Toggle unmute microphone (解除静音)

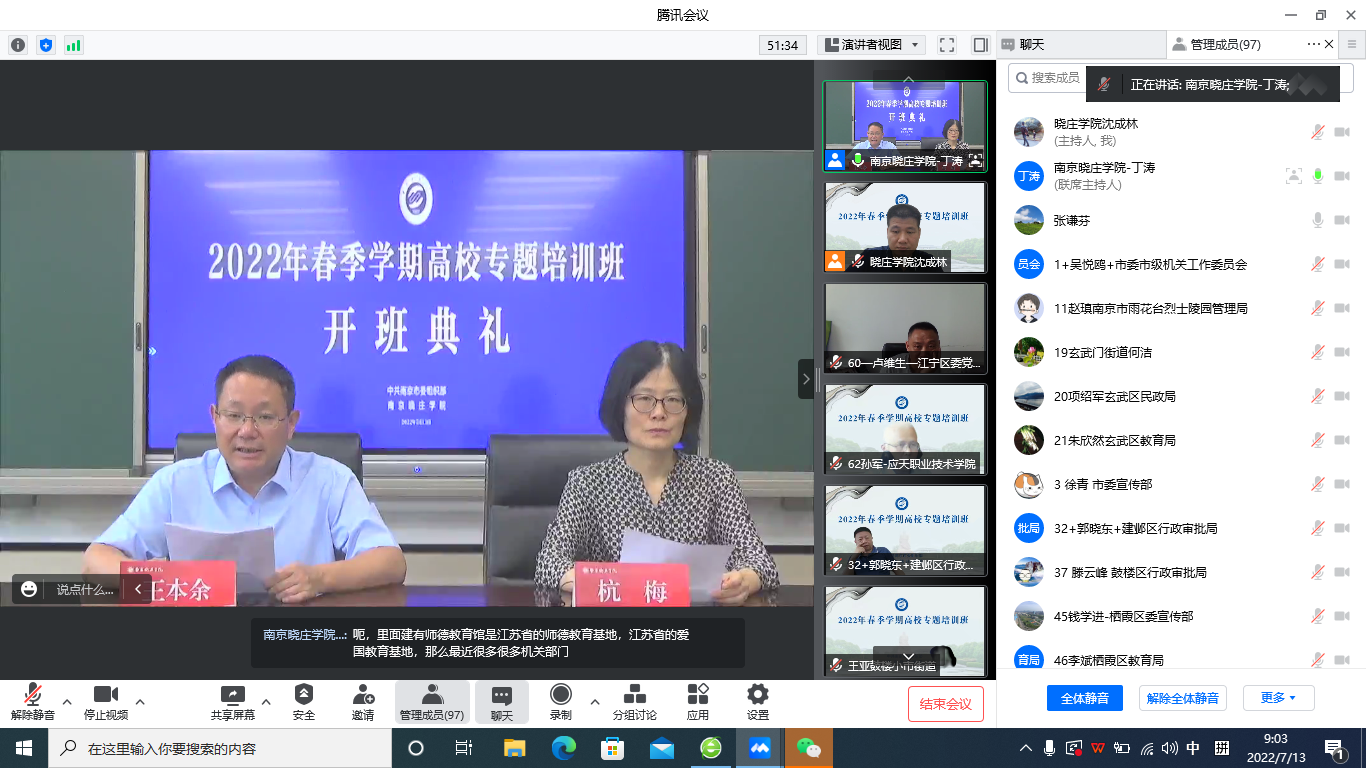point(33,695)
